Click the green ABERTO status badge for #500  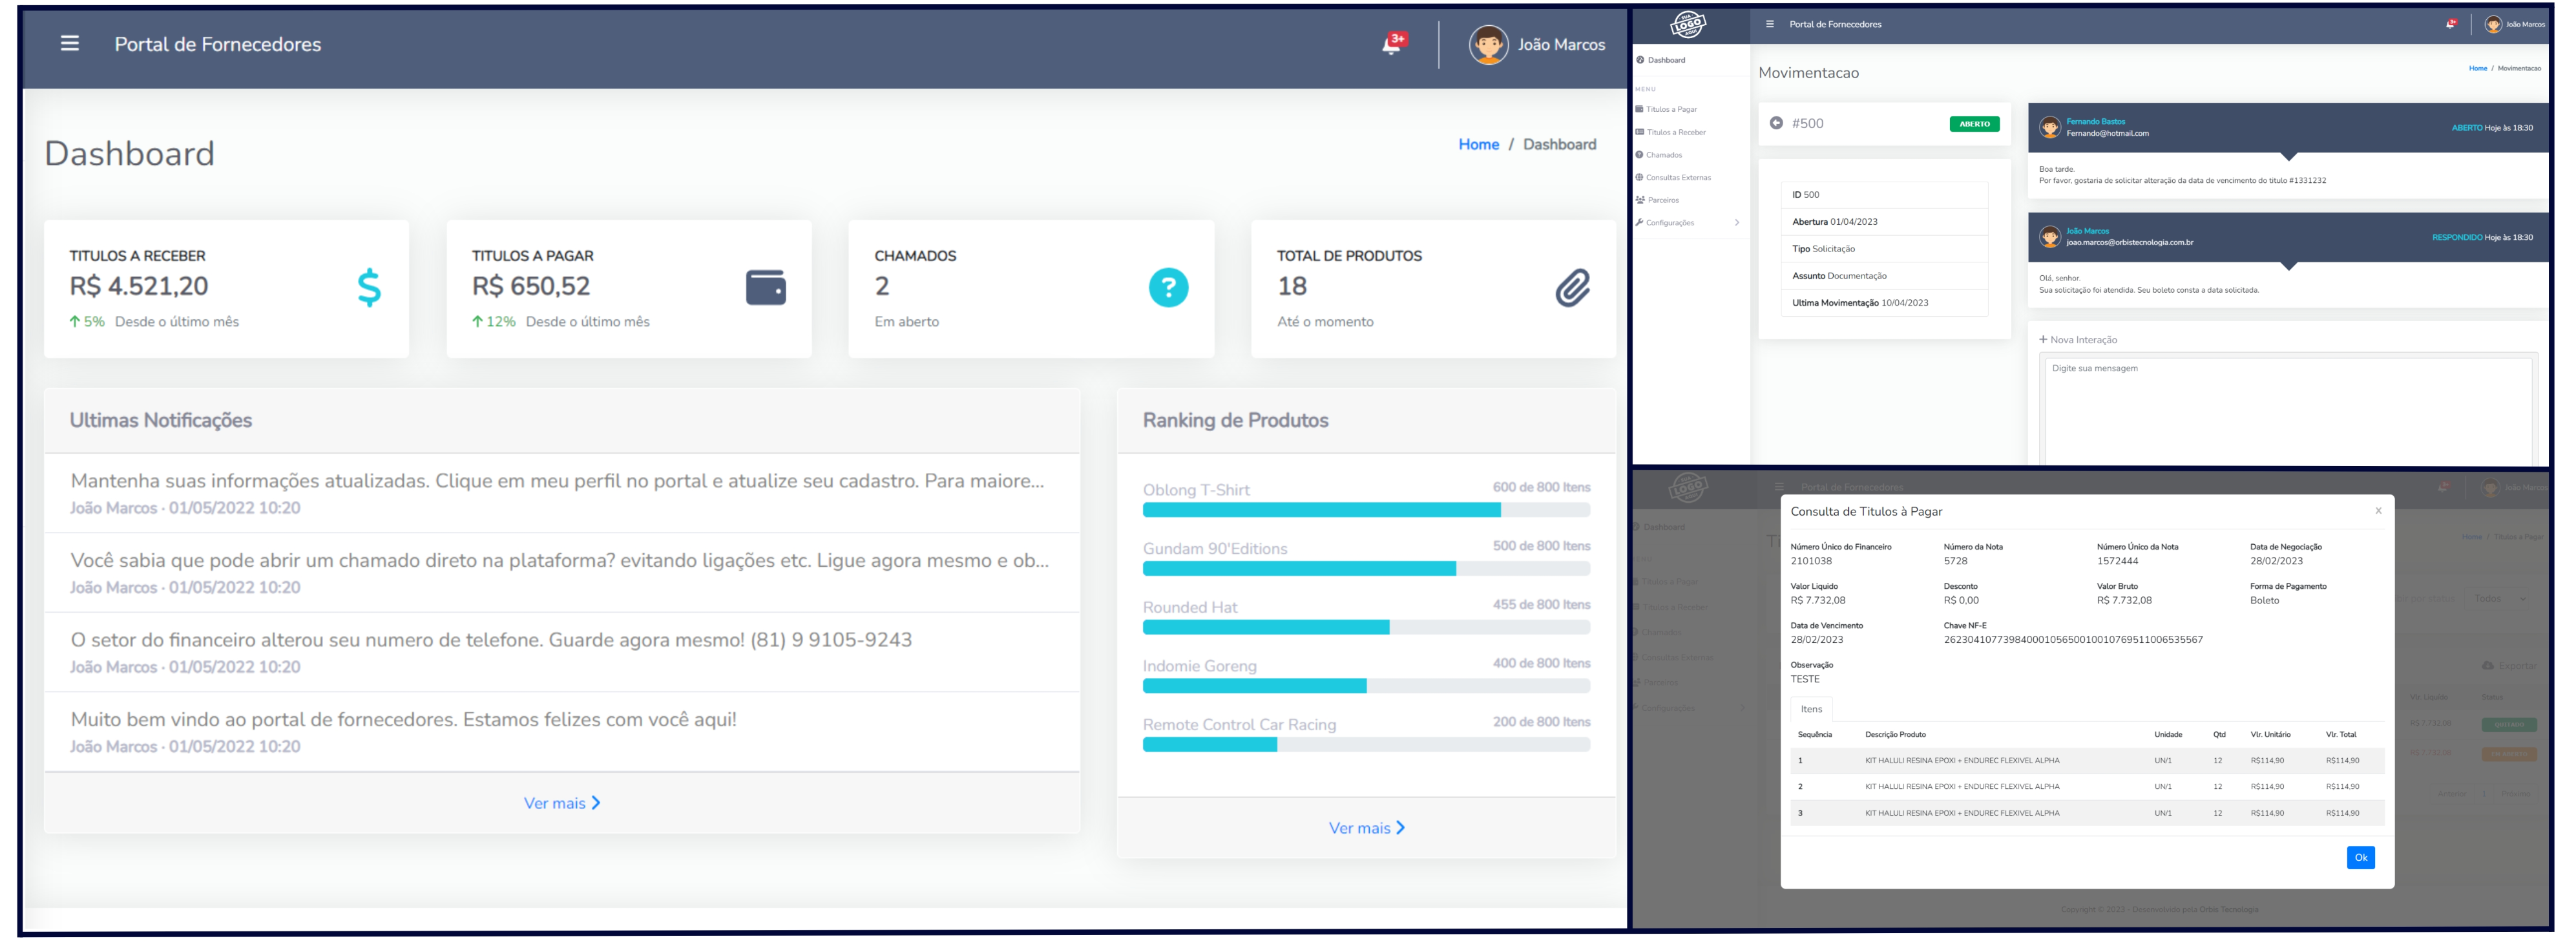click(1974, 124)
